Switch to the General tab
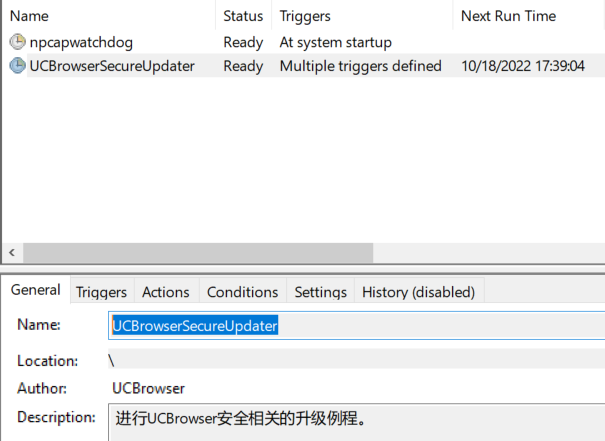The width and height of the screenshot is (605, 441). [x=35, y=290]
